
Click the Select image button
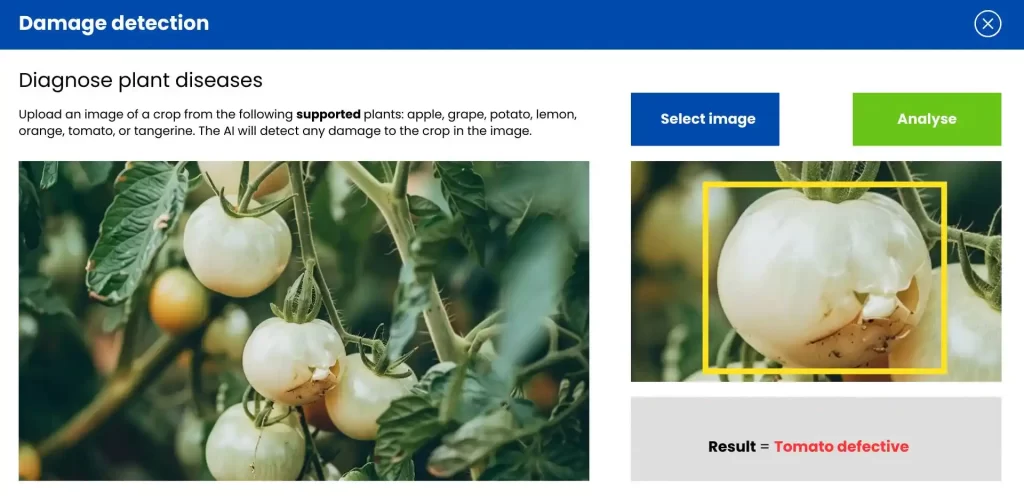click(705, 119)
